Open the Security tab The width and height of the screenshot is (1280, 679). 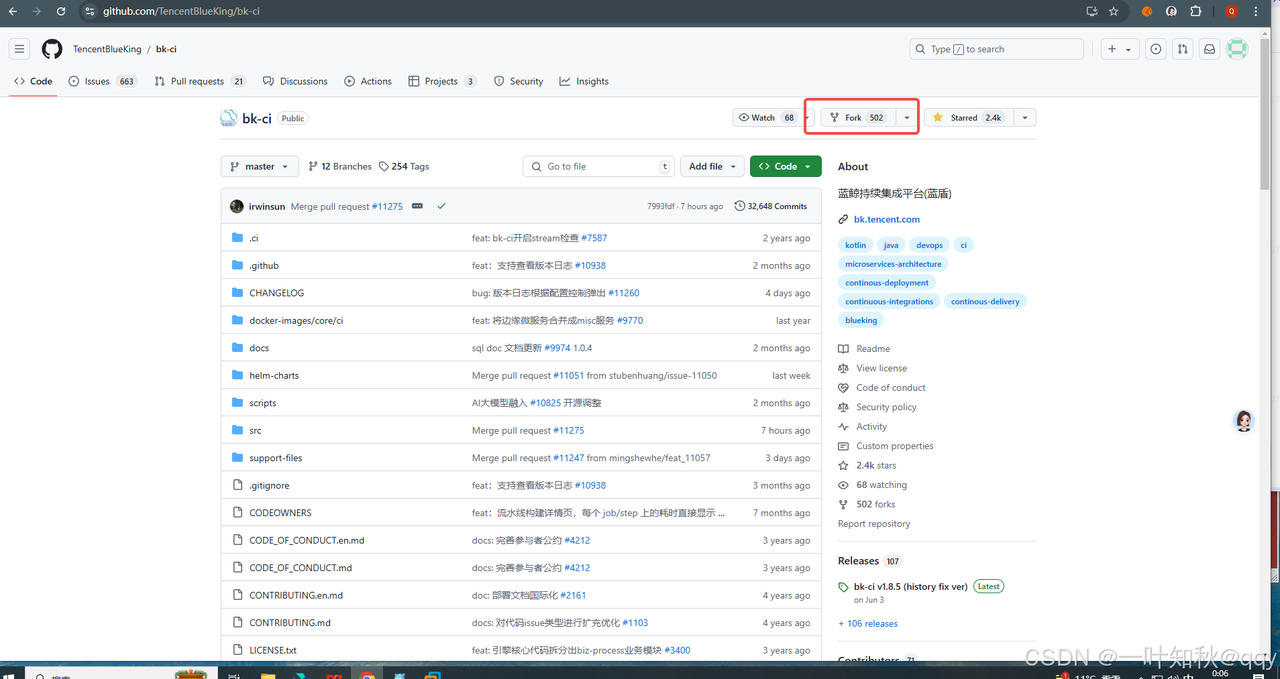coord(518,82)
